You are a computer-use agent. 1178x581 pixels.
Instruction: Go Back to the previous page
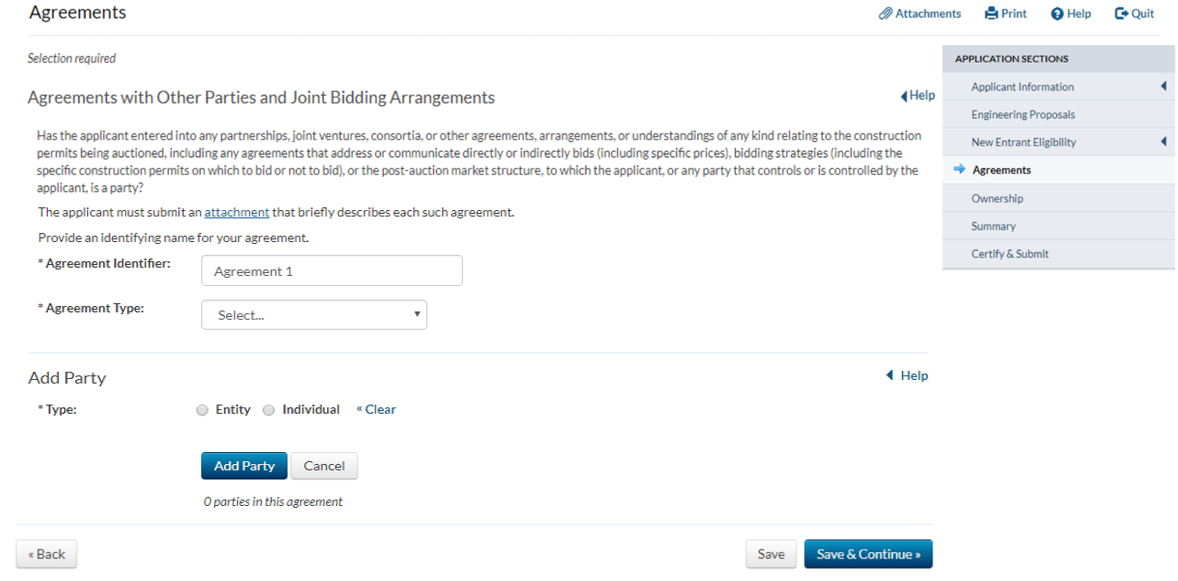(x=46, y=555)
